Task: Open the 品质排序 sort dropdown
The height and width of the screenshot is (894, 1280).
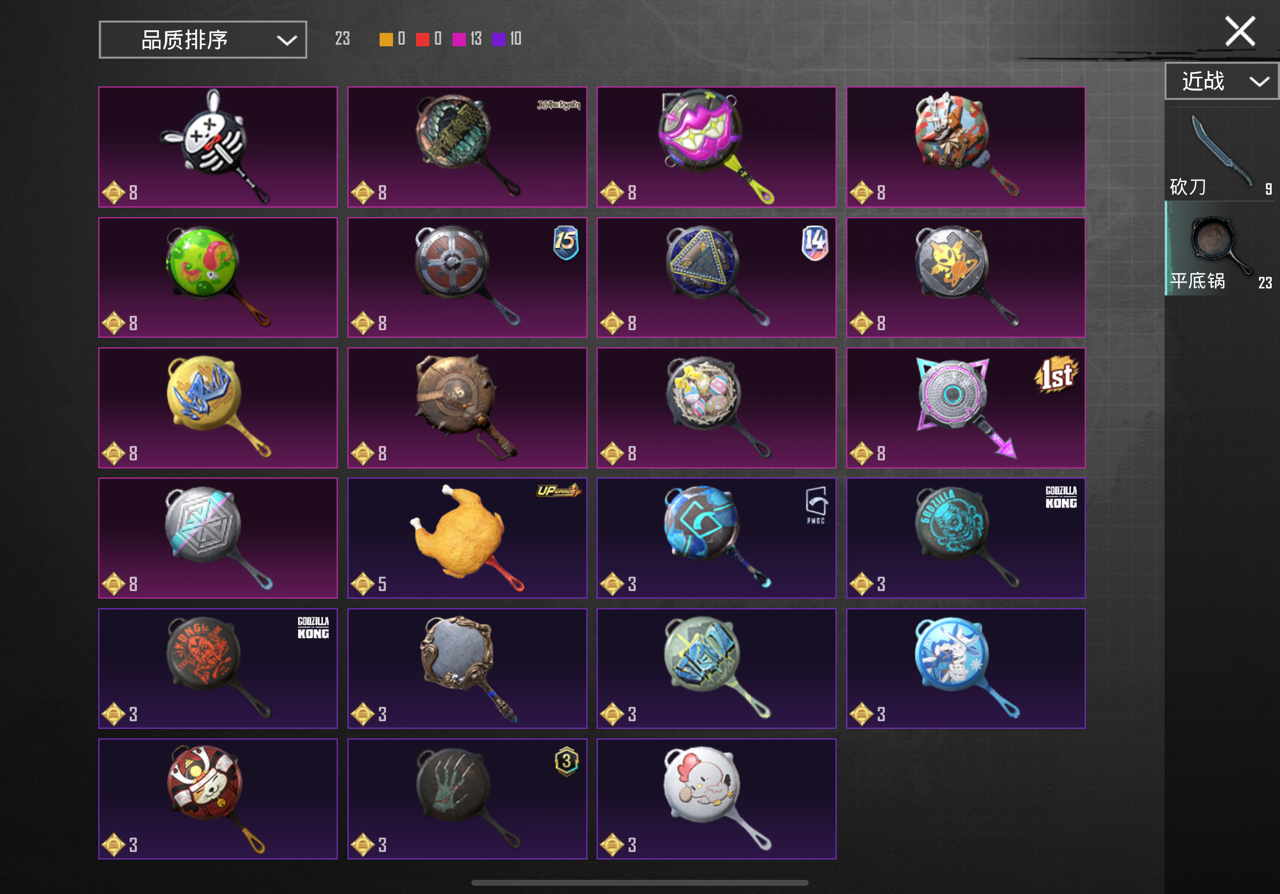Action: coord(203,40)
